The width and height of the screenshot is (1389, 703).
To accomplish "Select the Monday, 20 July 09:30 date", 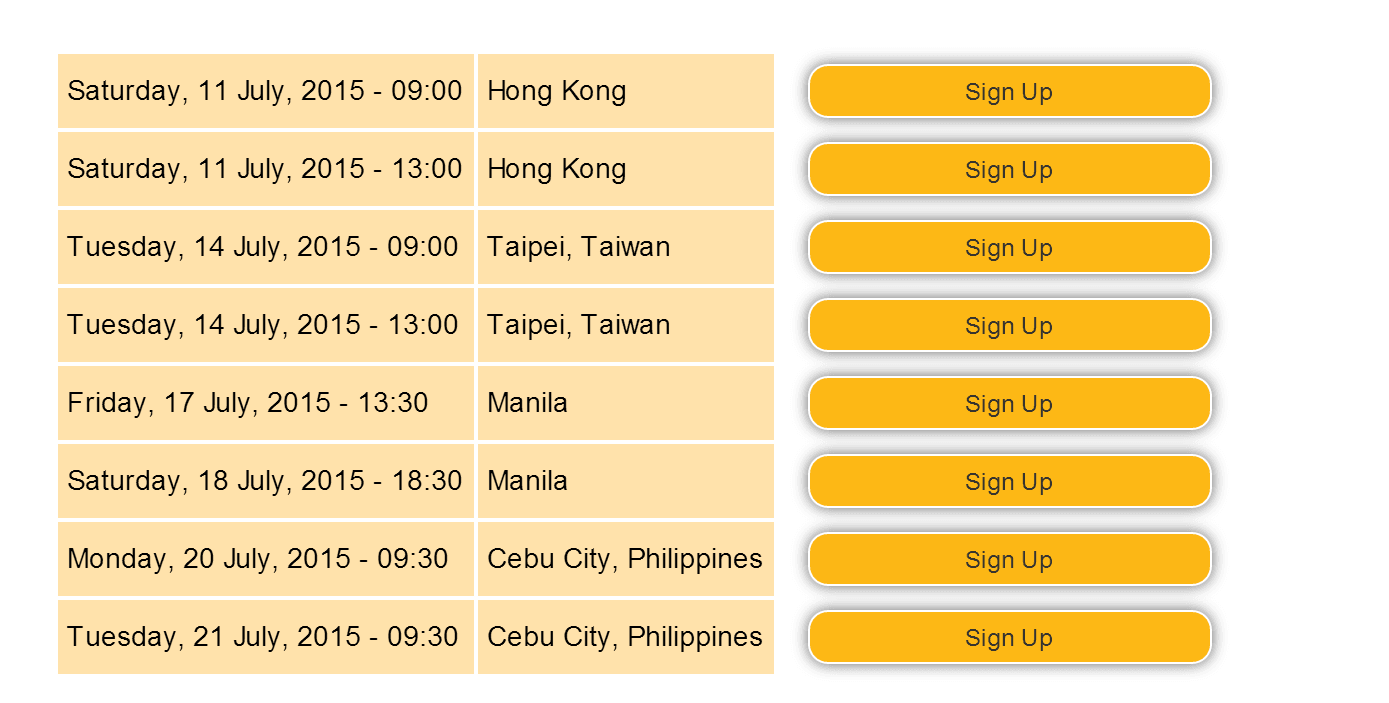I will [257, 559].
